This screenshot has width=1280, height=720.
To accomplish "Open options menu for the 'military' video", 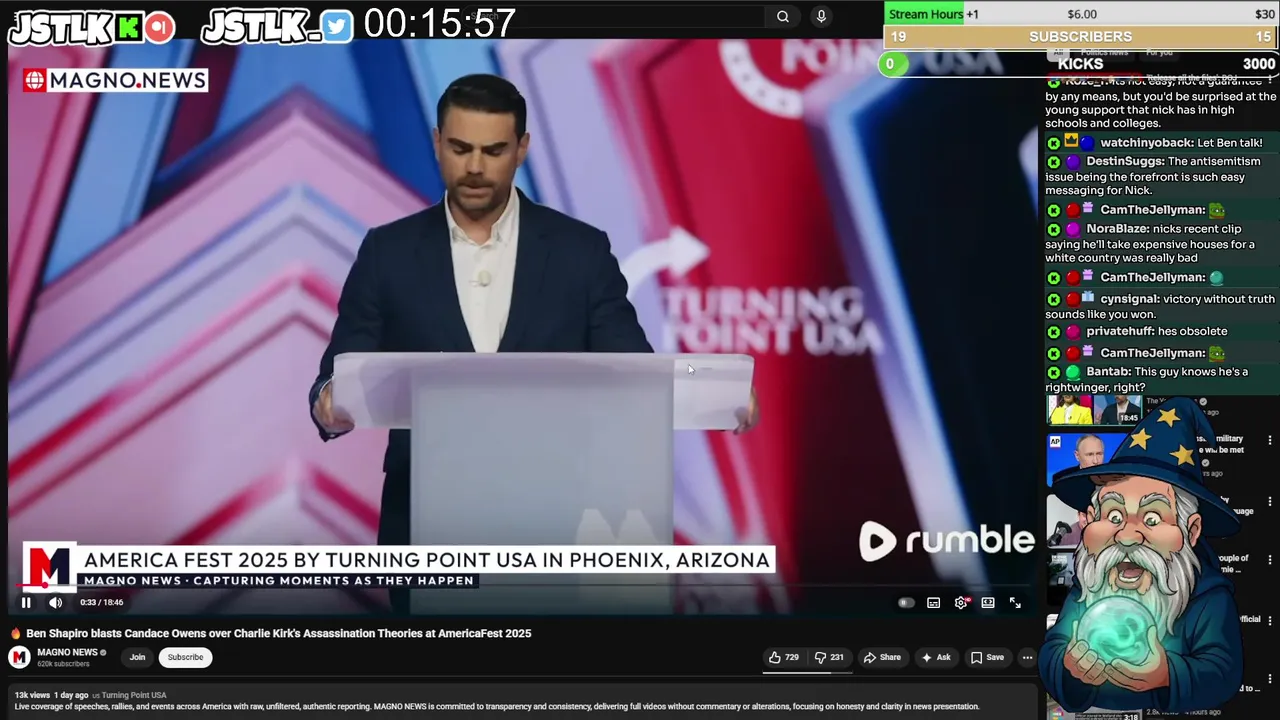I will coord(1270,440).
